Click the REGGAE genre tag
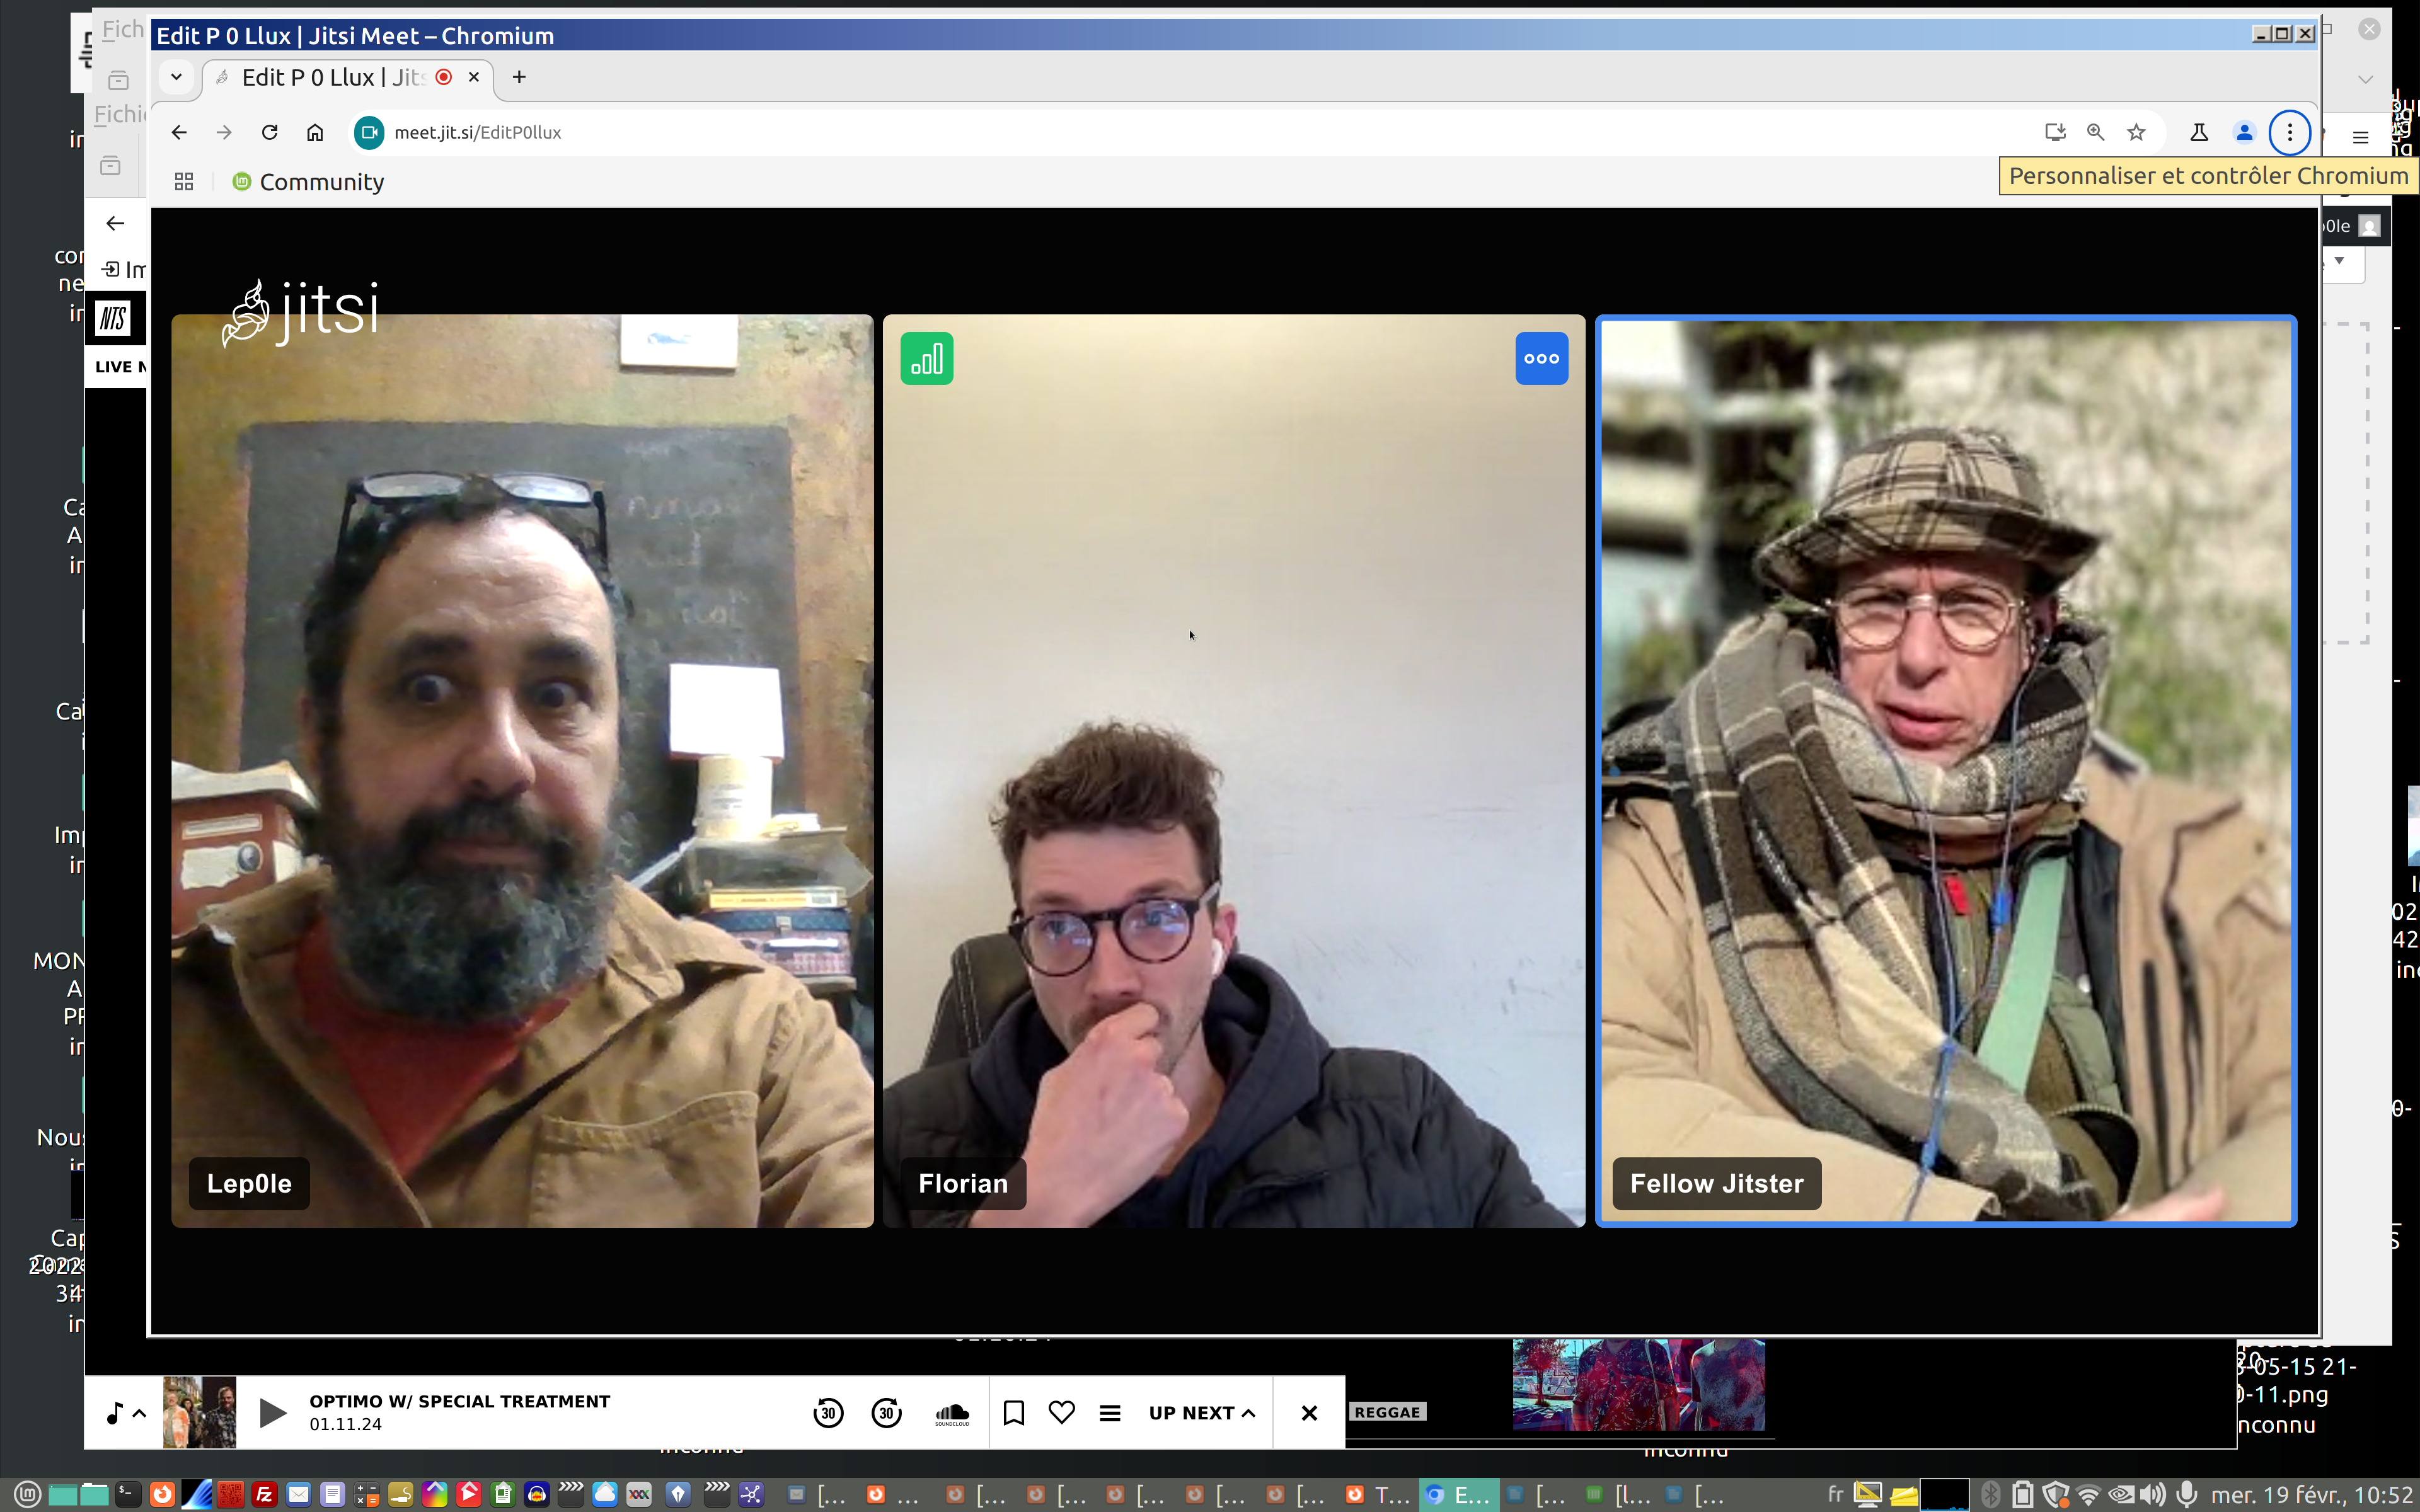The width and height of the screenshot is (2420, 1512). (x=1386, y=1412)
